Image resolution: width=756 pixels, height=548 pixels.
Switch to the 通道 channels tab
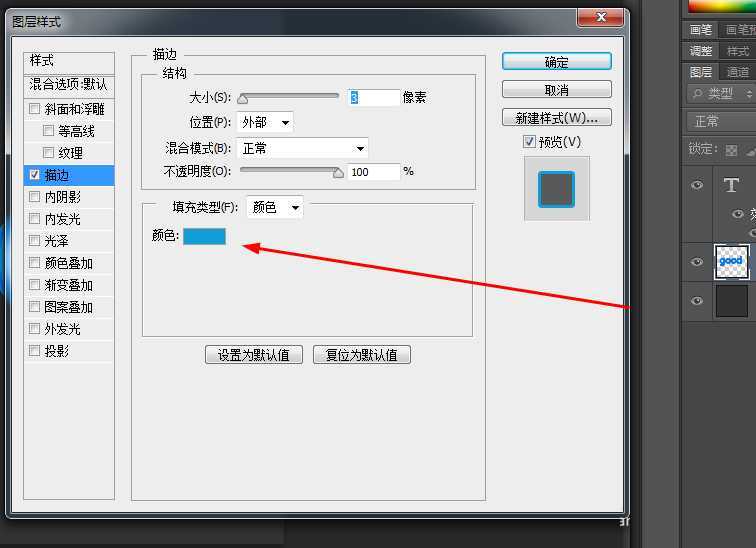(738, 72)
